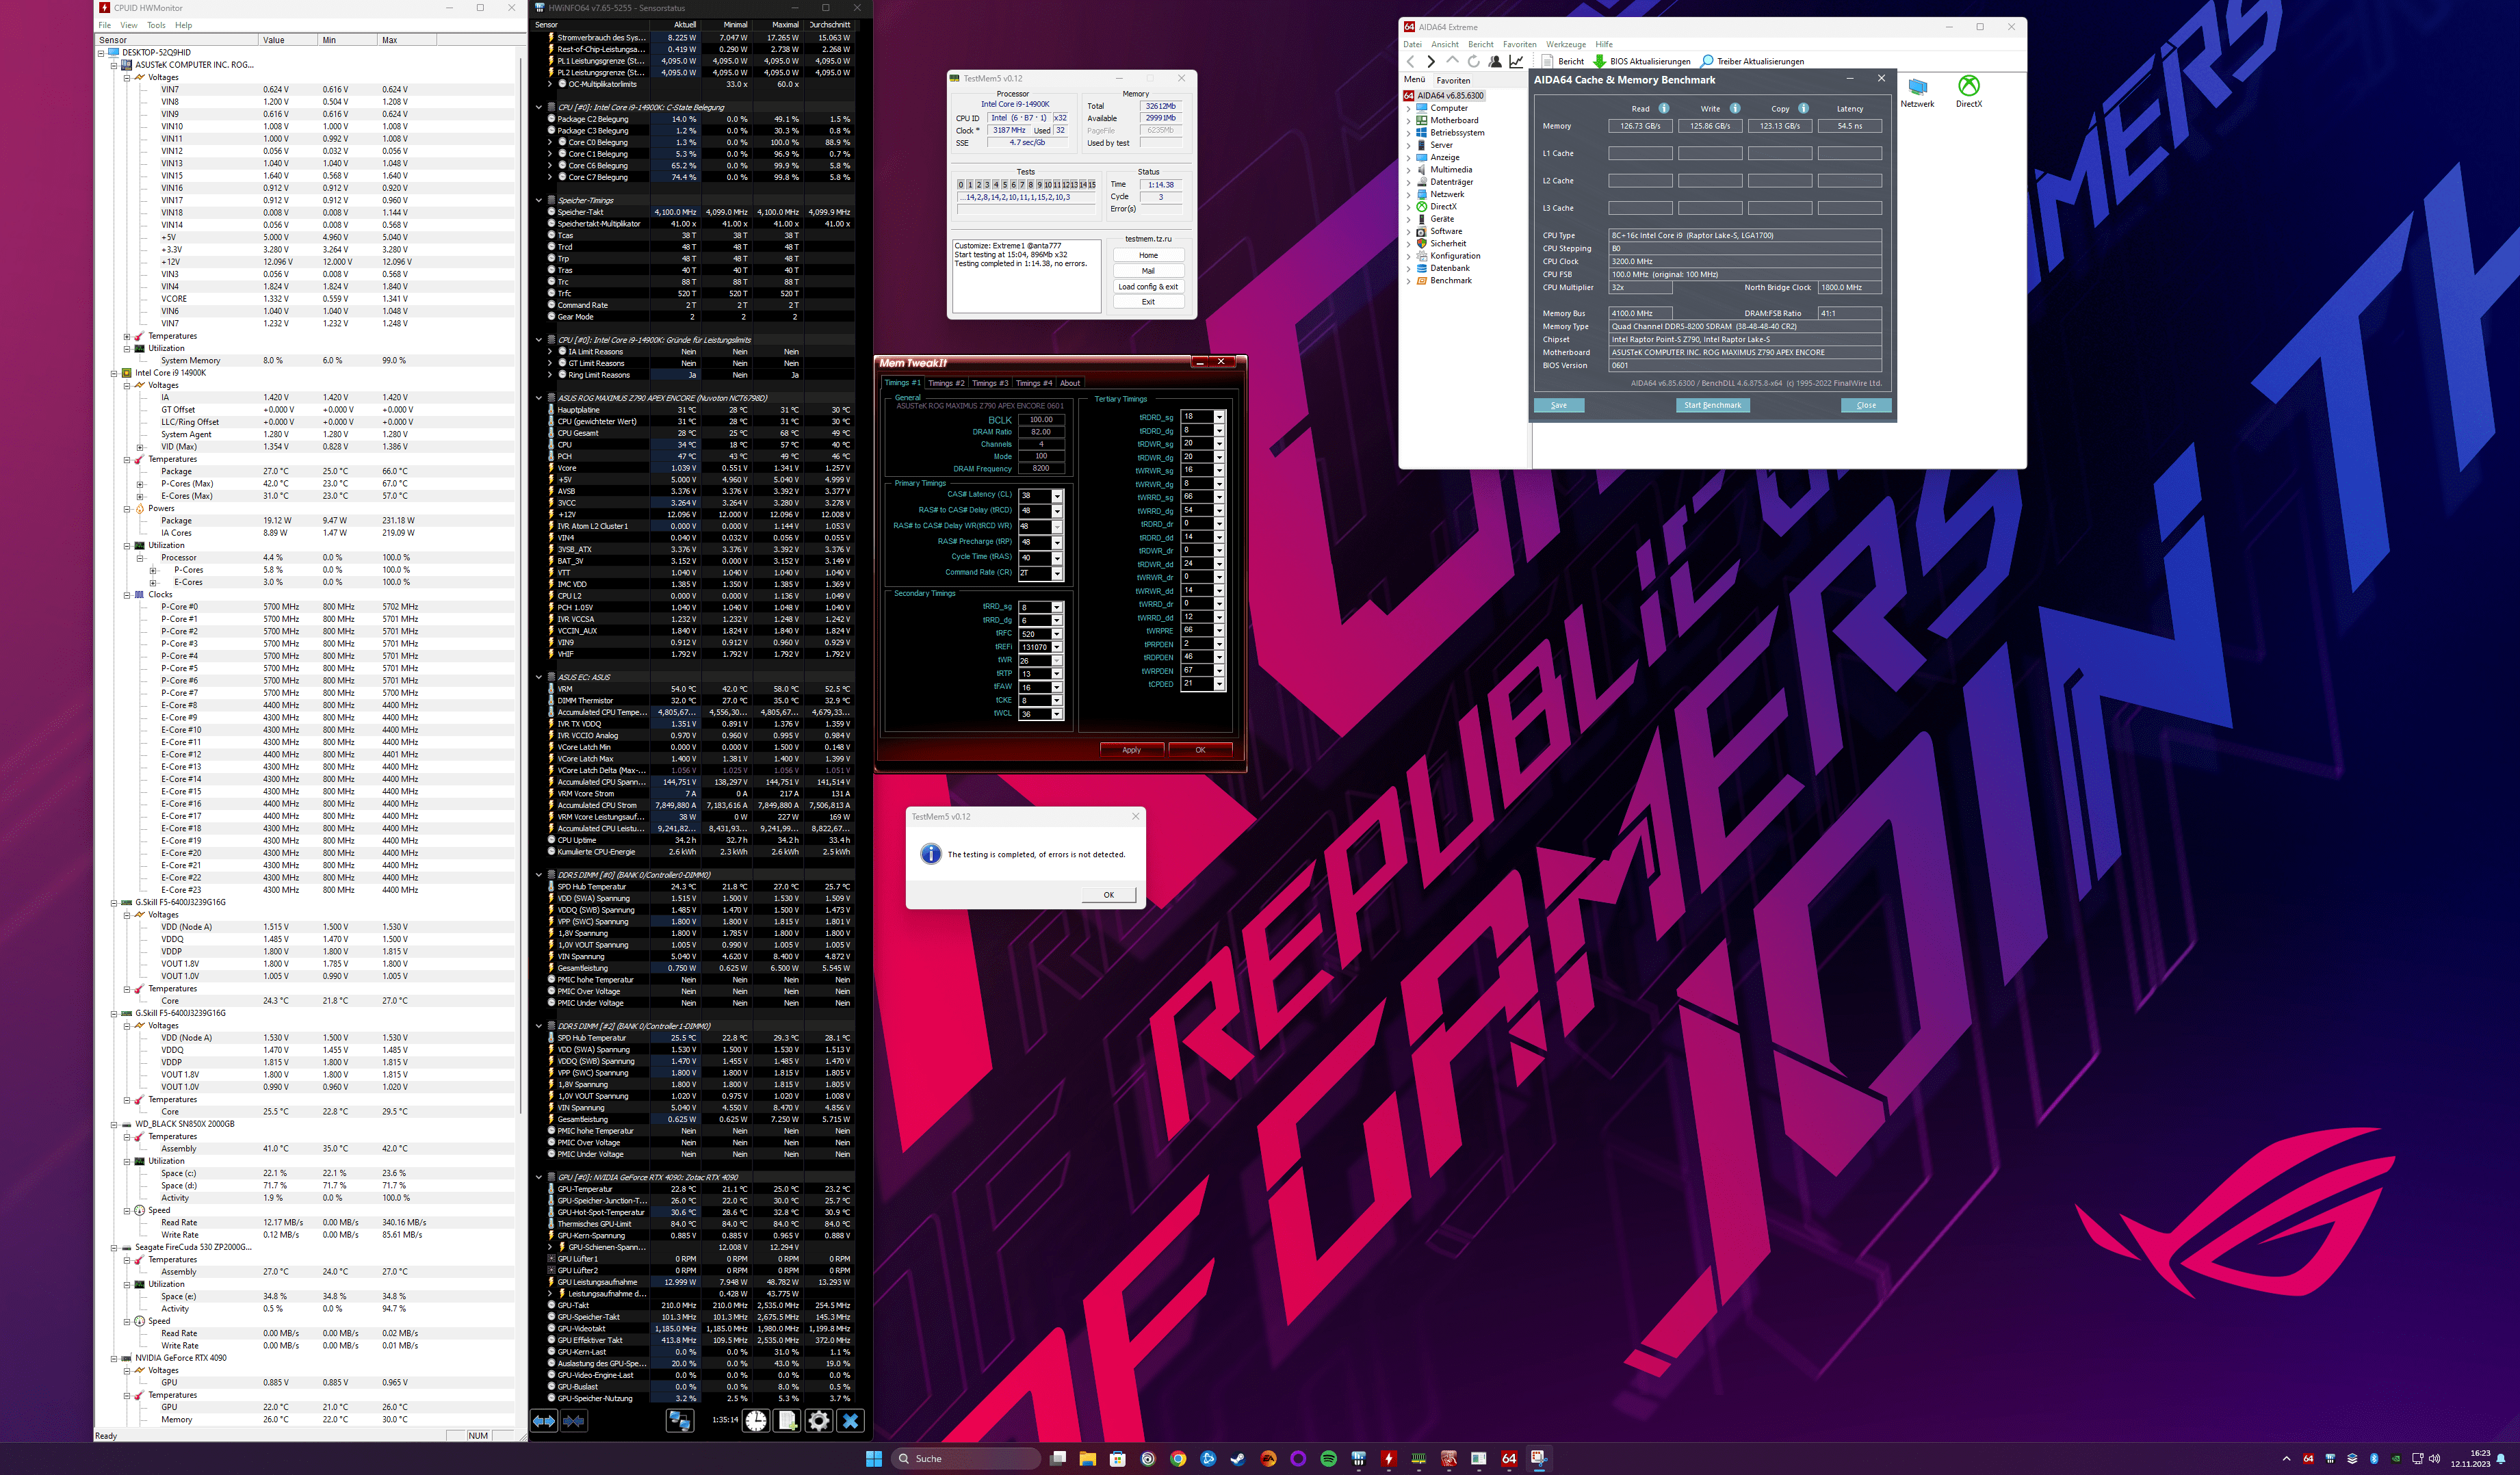Select Motherboard item in AIDA64 tree
Image resolution: width=2520 pixels, height=1475 pixels.
click(1453, 120)
